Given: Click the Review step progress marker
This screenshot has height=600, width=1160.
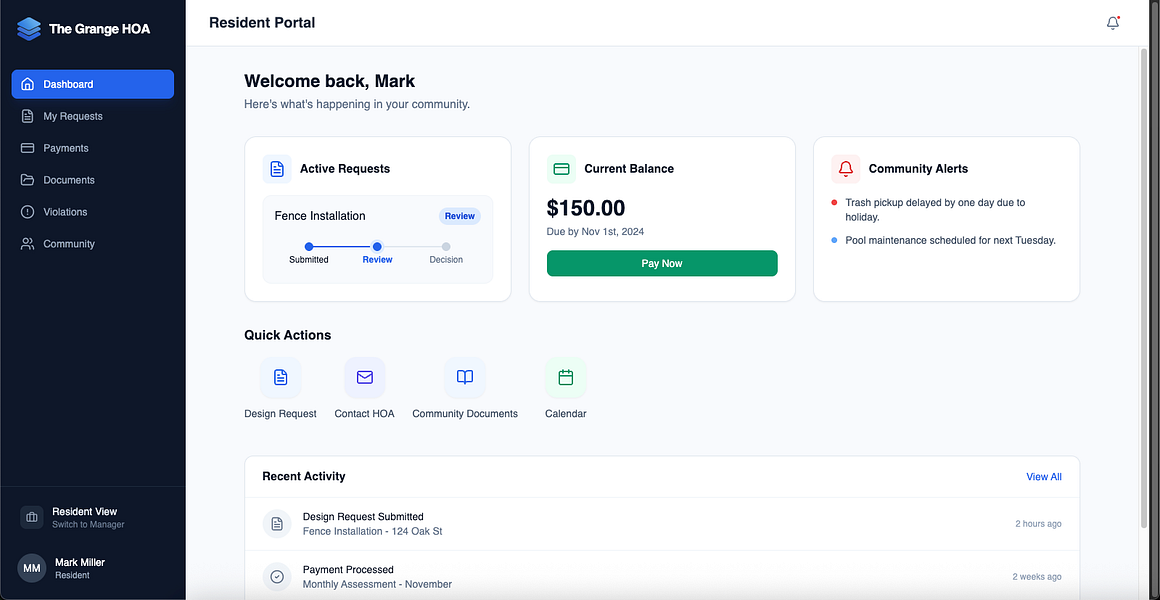Looking at the screenshot, I should tap(377, 246).
